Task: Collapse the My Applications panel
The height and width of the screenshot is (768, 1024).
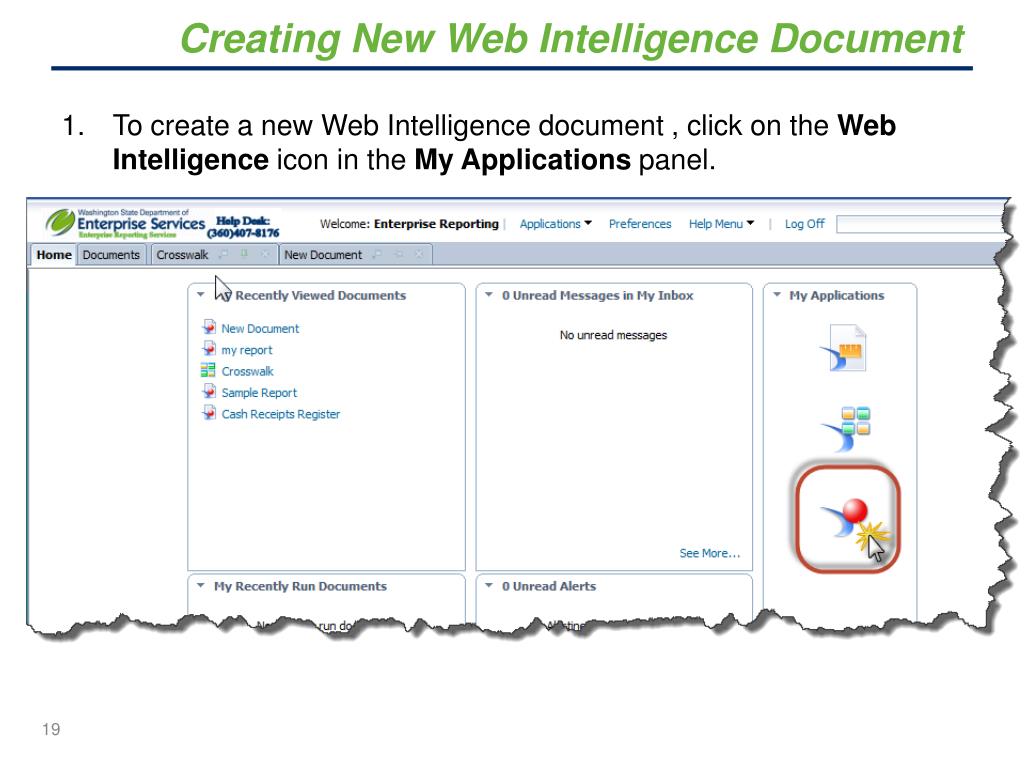Action: (x=776, y=295)
